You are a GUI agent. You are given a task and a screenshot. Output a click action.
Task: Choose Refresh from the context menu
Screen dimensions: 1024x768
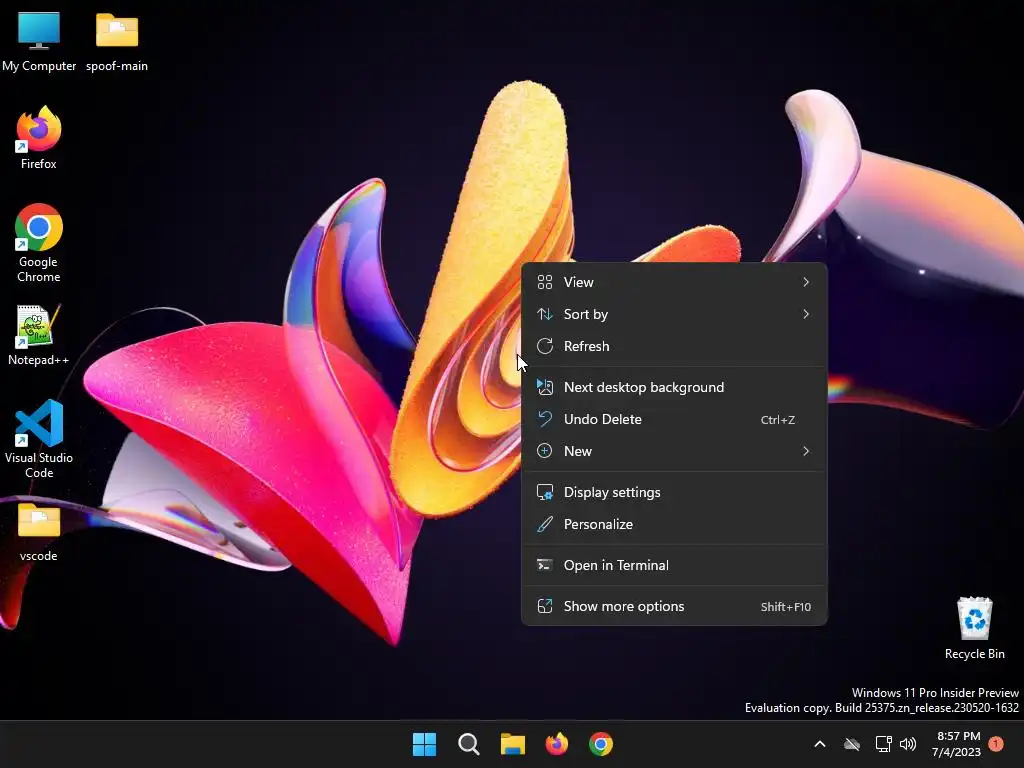[x=675, y=346]
